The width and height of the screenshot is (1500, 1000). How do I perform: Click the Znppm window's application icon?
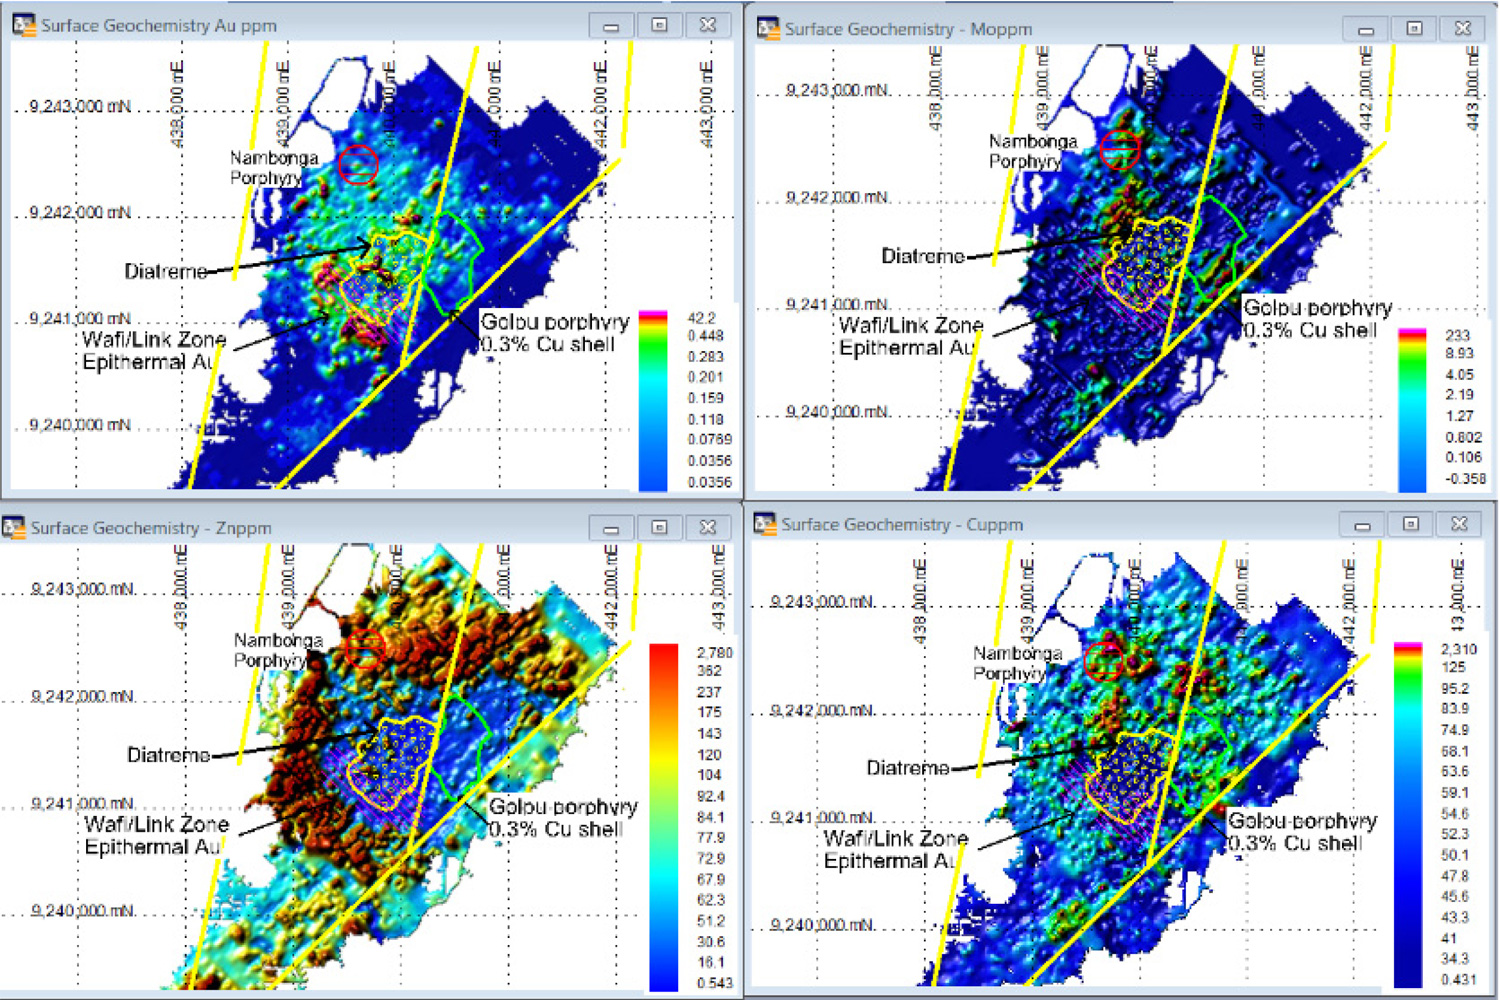14,527
